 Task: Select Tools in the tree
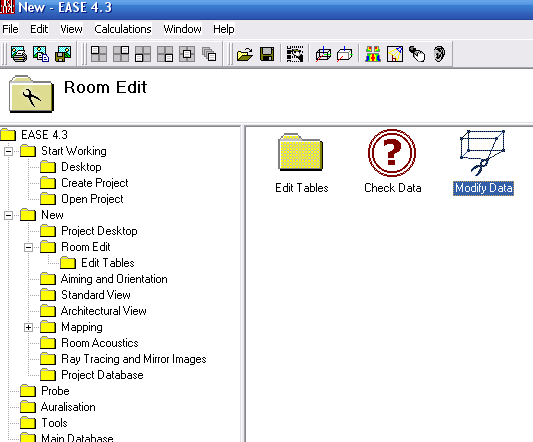54,423
